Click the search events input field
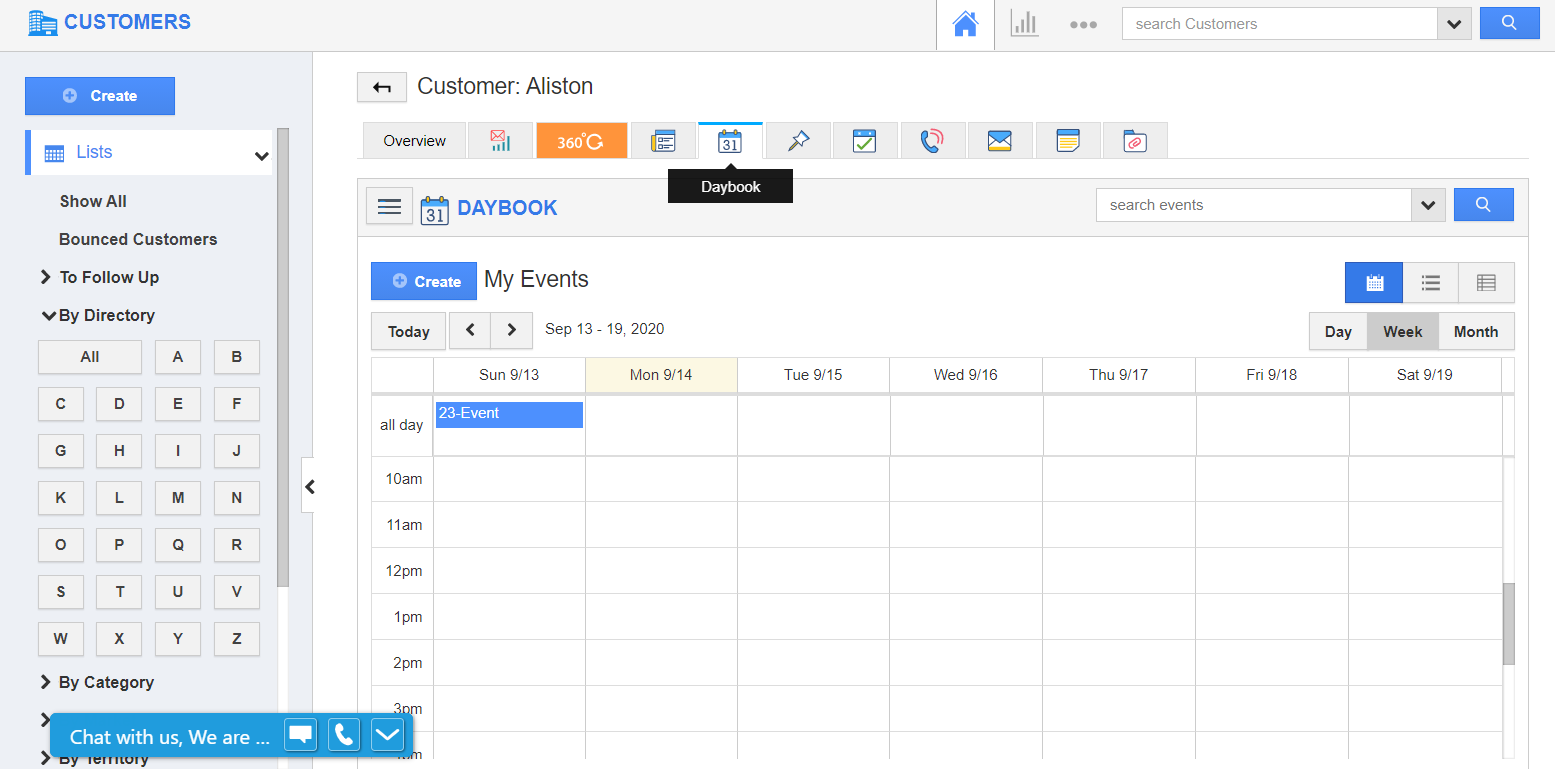The height and width of the screenshot is (769, 1555). pos(1253,205)
